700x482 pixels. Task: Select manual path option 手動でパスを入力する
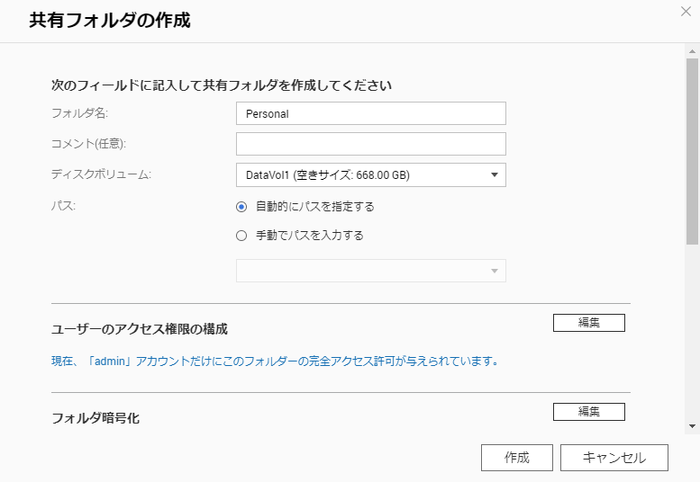click(242, 236)
